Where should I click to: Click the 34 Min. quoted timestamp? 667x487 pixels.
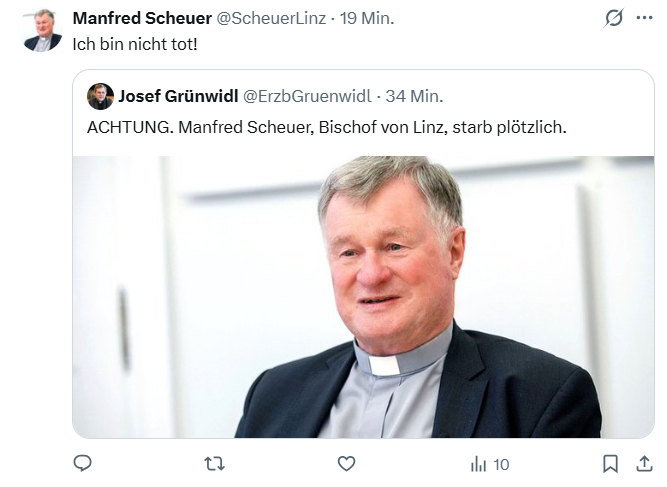[414, 97]
